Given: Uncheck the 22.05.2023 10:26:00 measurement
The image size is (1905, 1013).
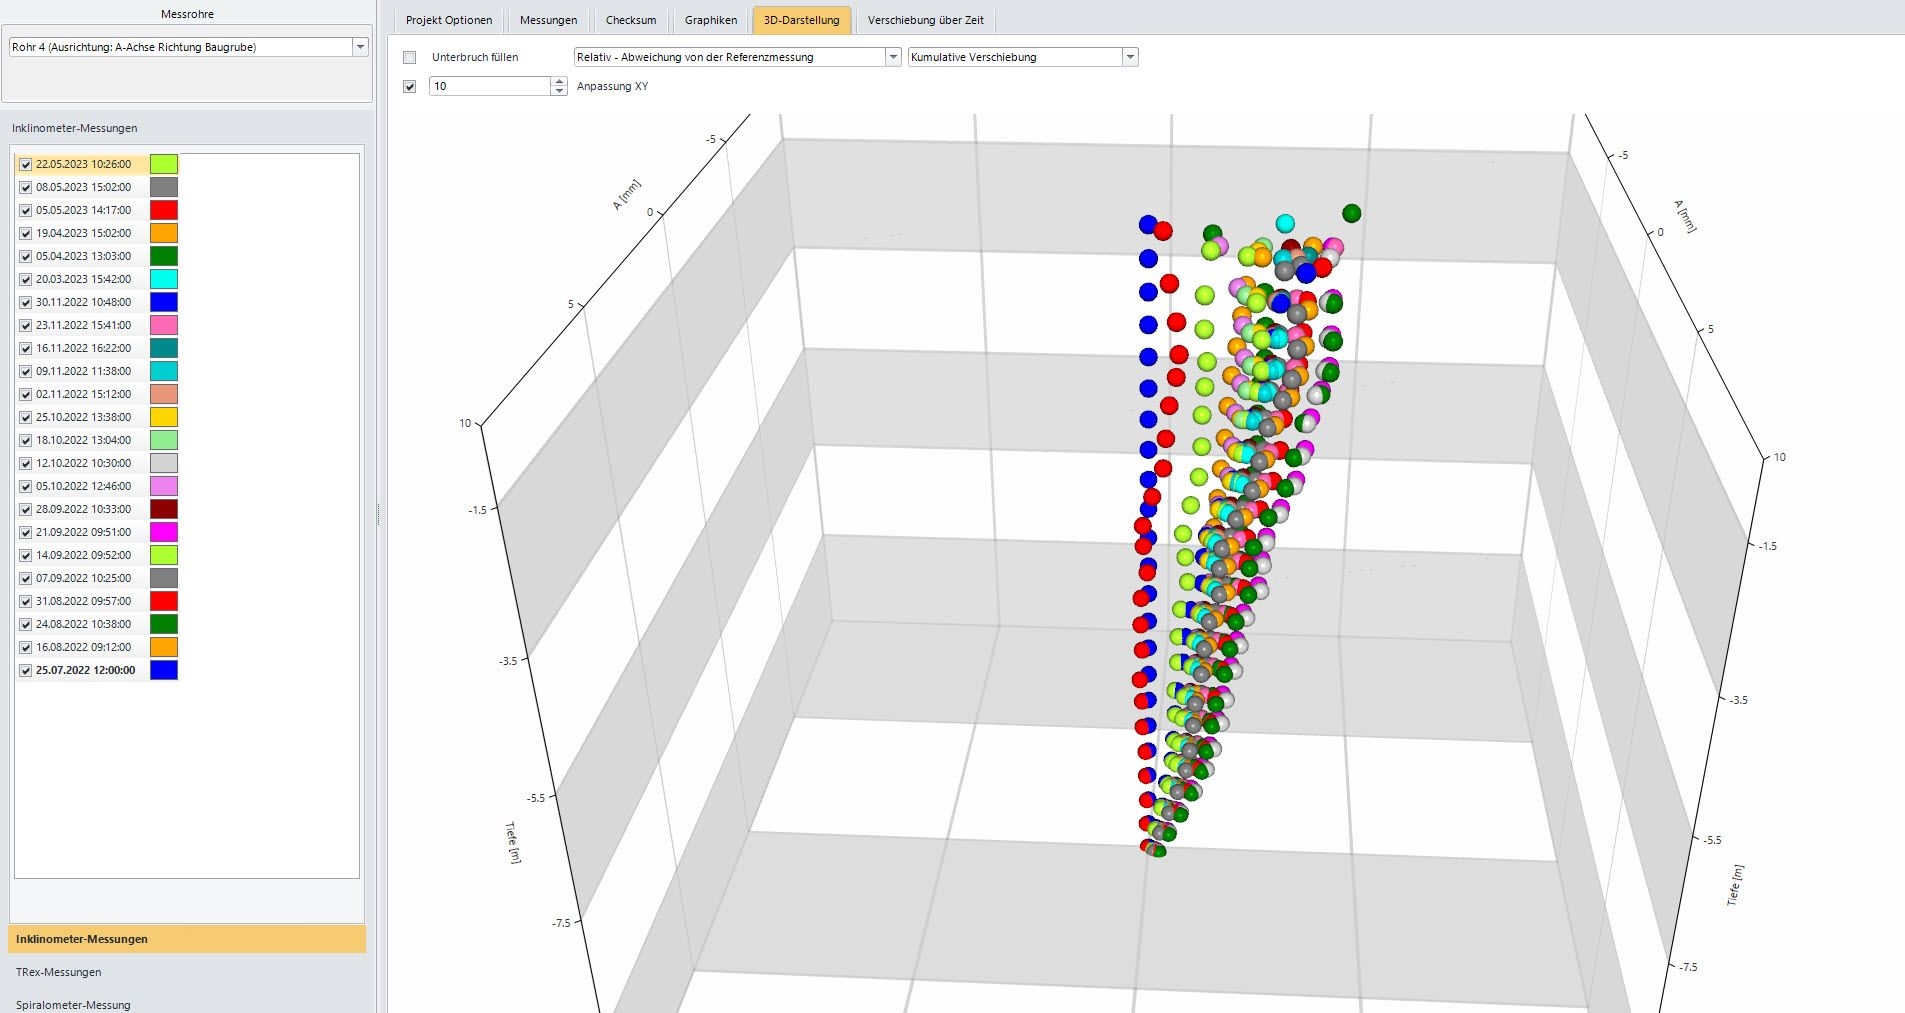Looking at the screenshot, I should (x=26, y=165).
